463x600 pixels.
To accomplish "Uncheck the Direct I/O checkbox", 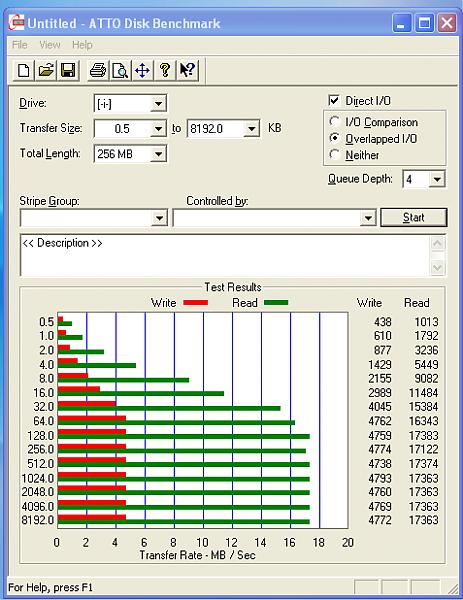I will click(334, 101).
